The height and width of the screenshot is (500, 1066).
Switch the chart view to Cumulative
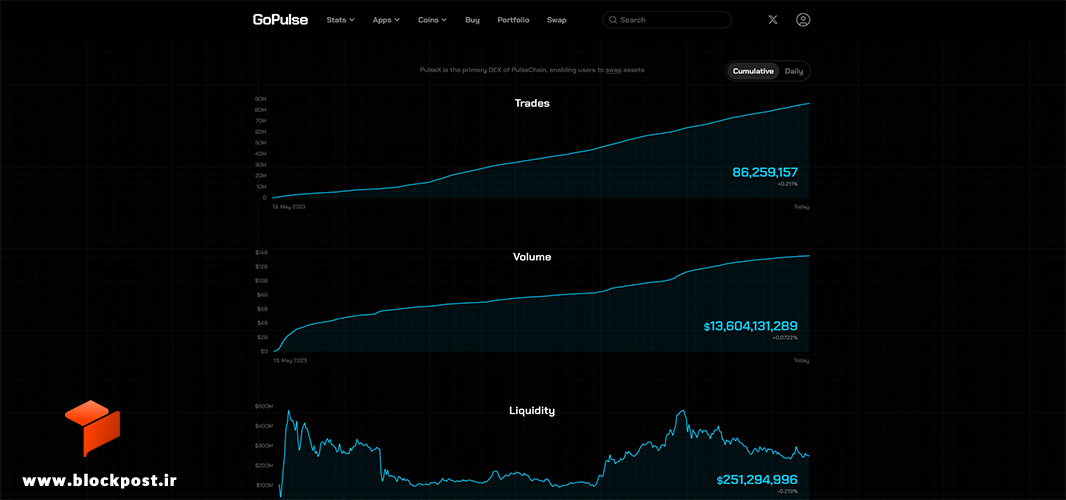[x=753, y=71]
